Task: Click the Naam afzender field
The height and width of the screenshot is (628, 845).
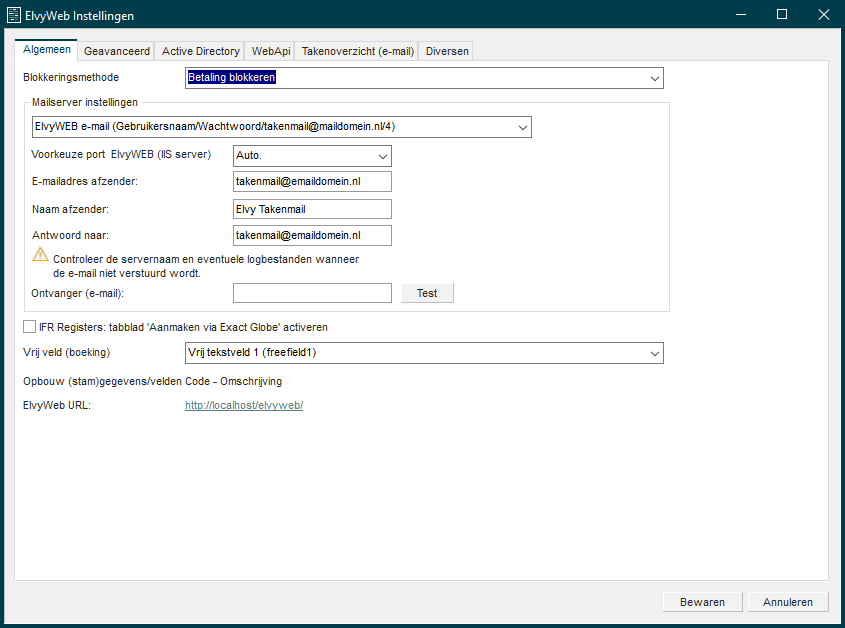Action: pos(312,209)
